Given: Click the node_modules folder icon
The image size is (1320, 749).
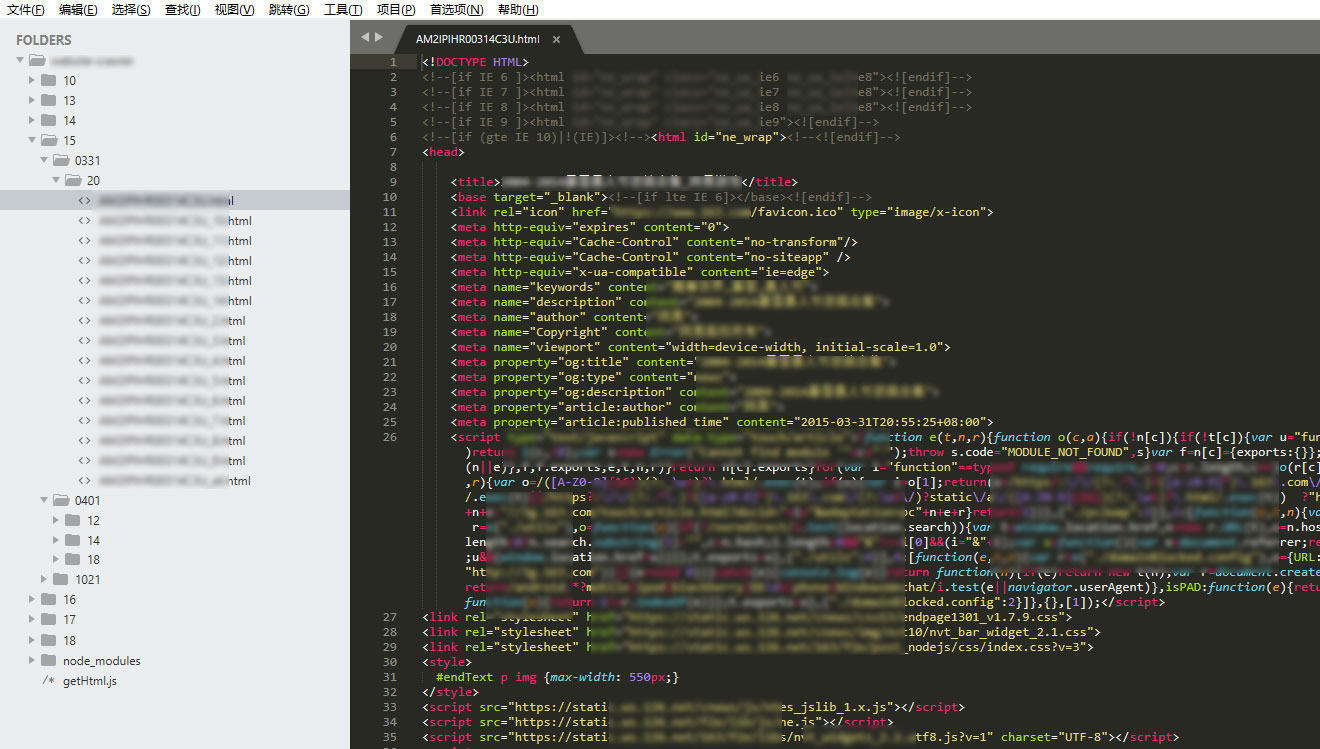Looking at the screenshot, I should pyautogui.click(x=48, y=660).
